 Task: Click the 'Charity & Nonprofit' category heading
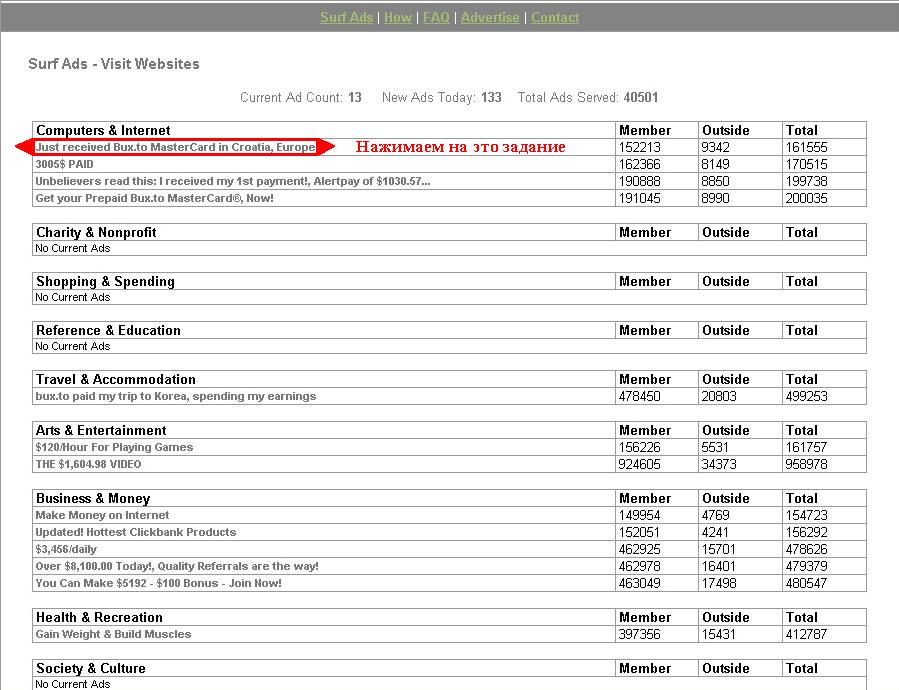click(x=96, y=232)
